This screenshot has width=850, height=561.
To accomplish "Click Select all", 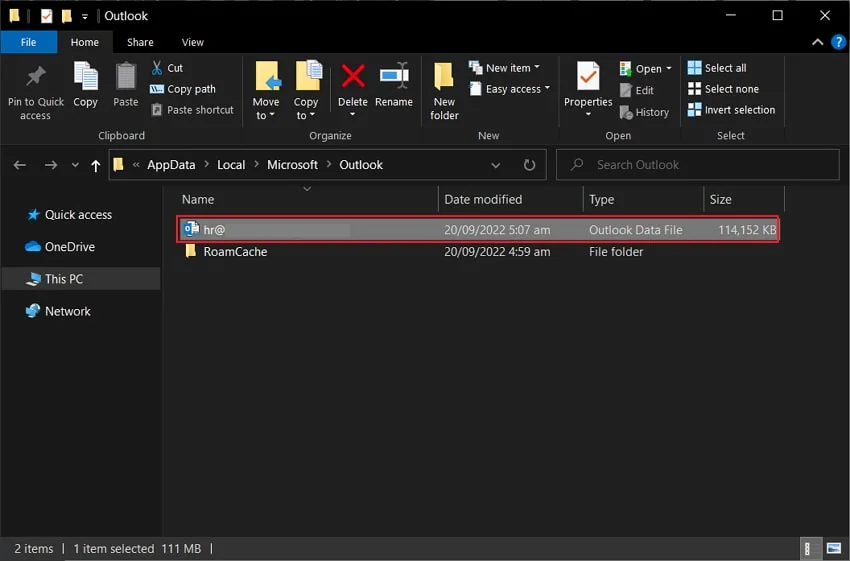I will coord(717,68).
